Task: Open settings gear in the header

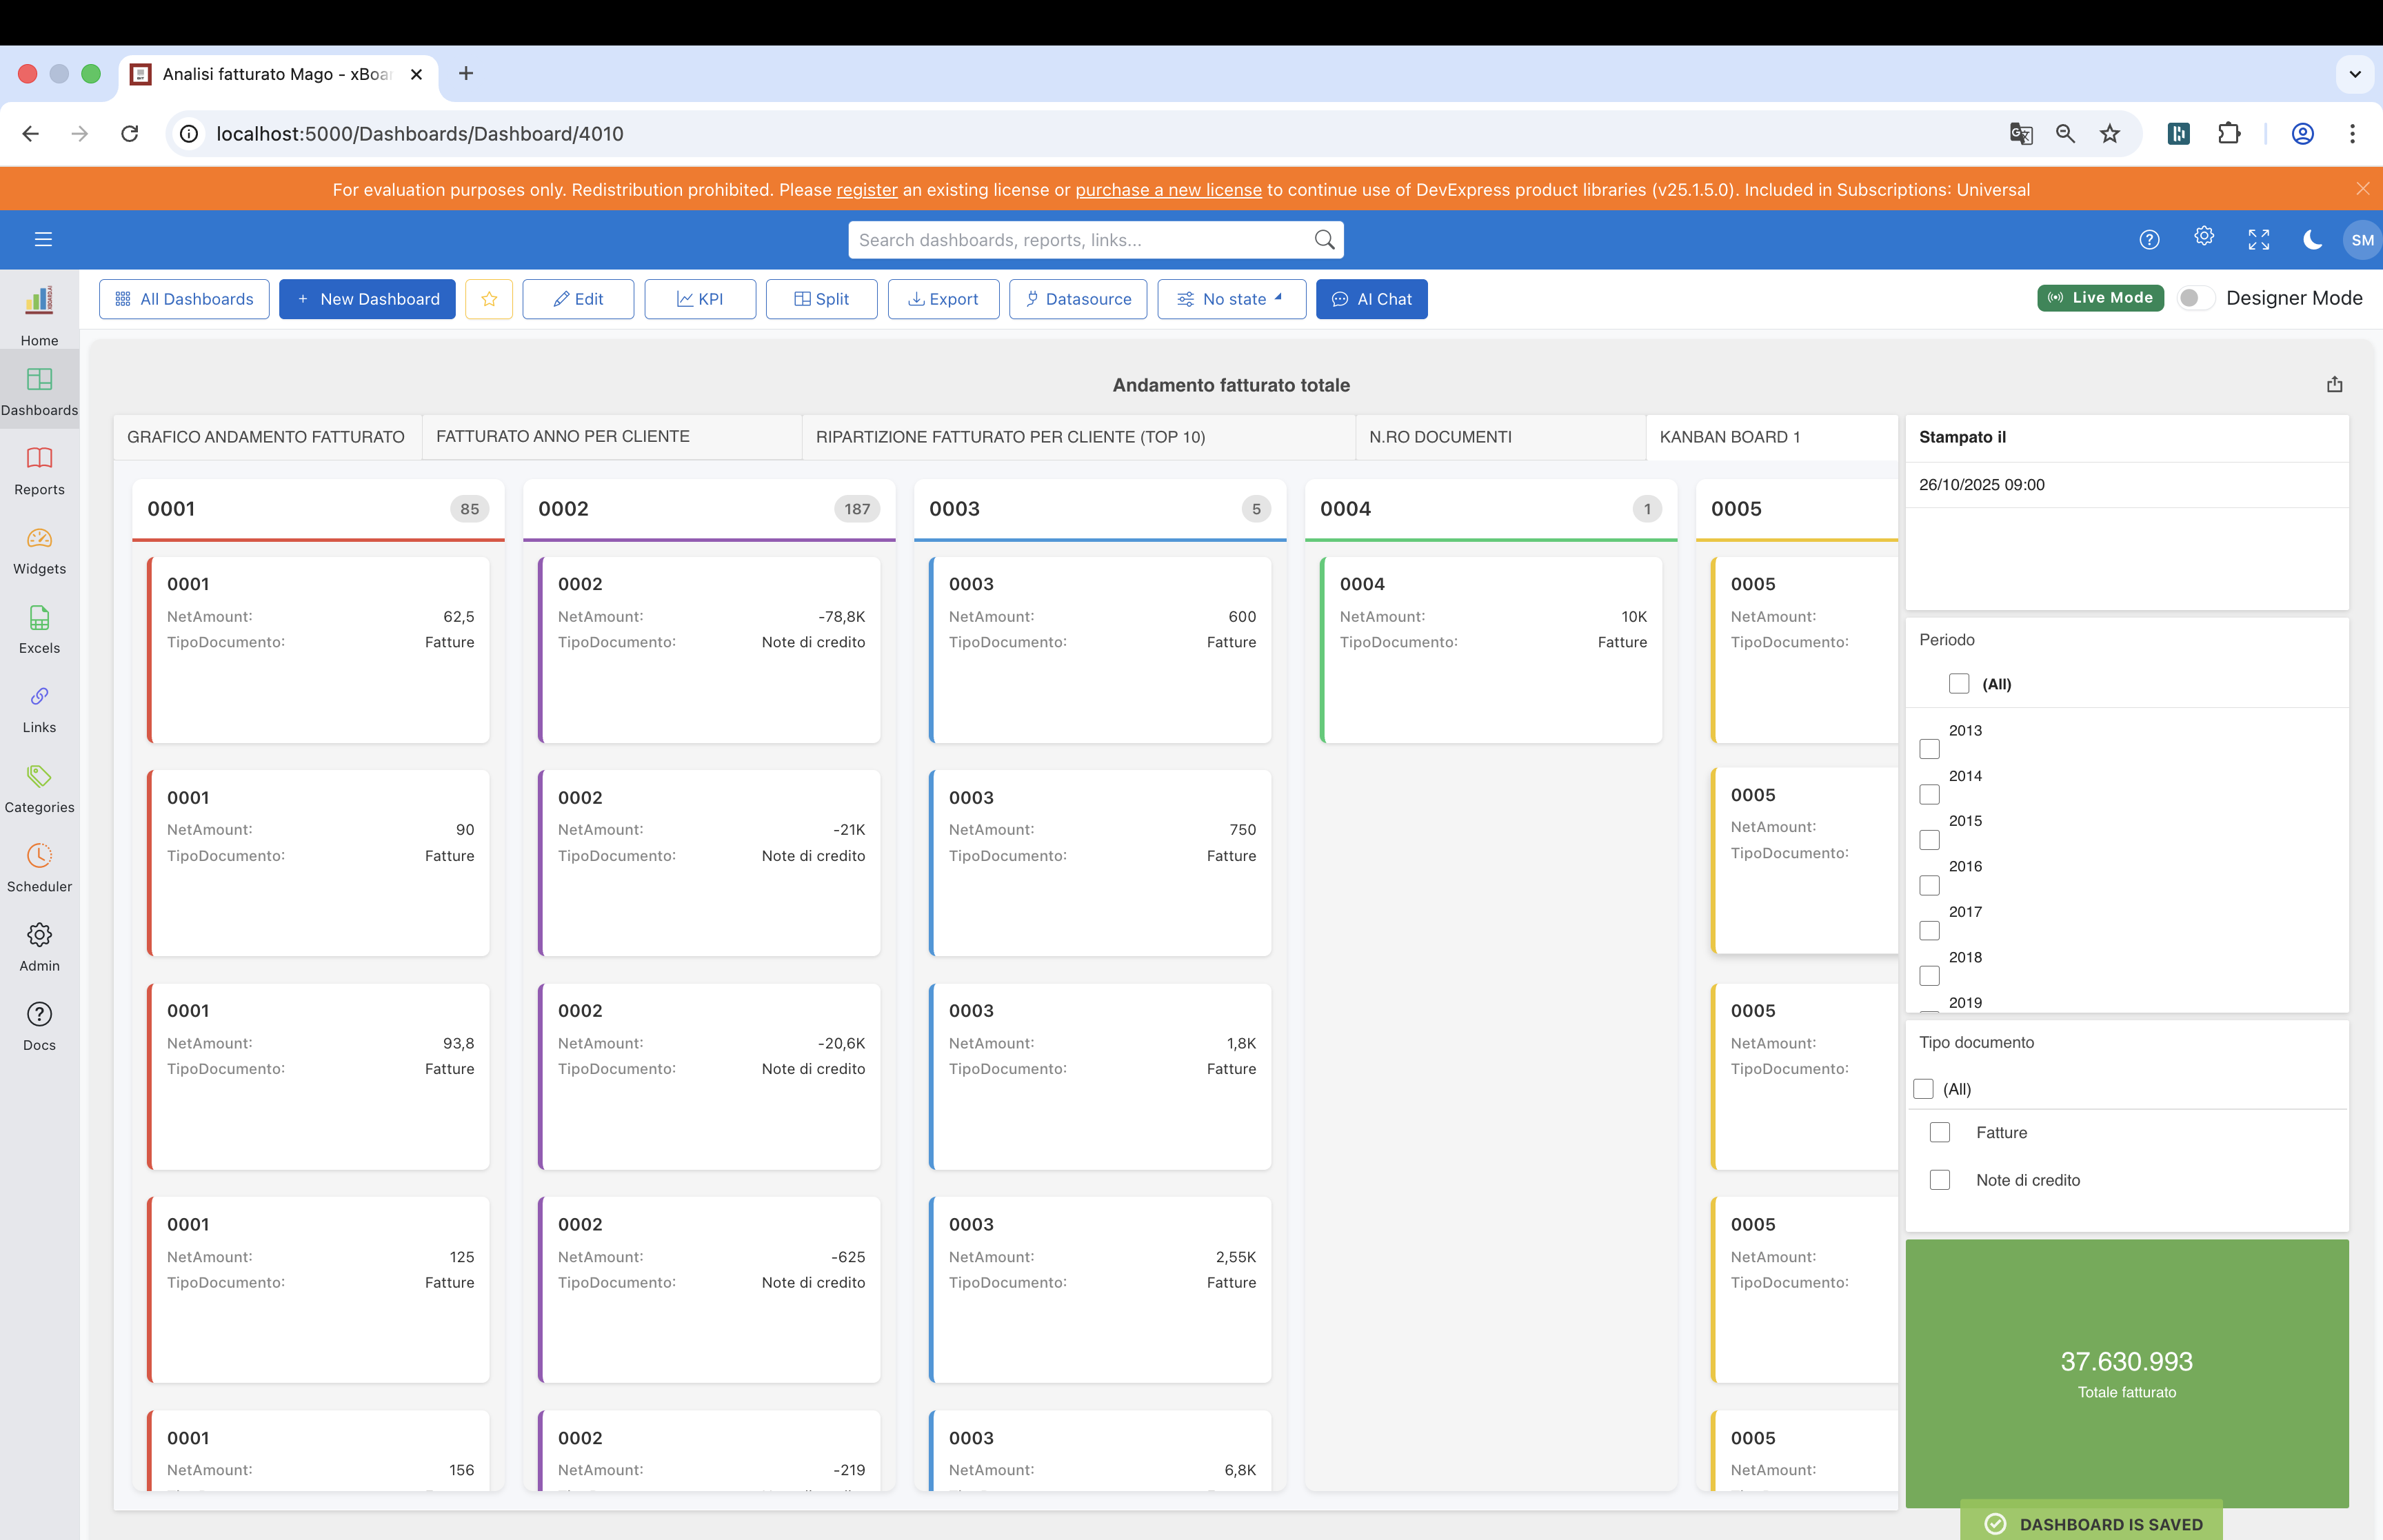Action: 2204,237
